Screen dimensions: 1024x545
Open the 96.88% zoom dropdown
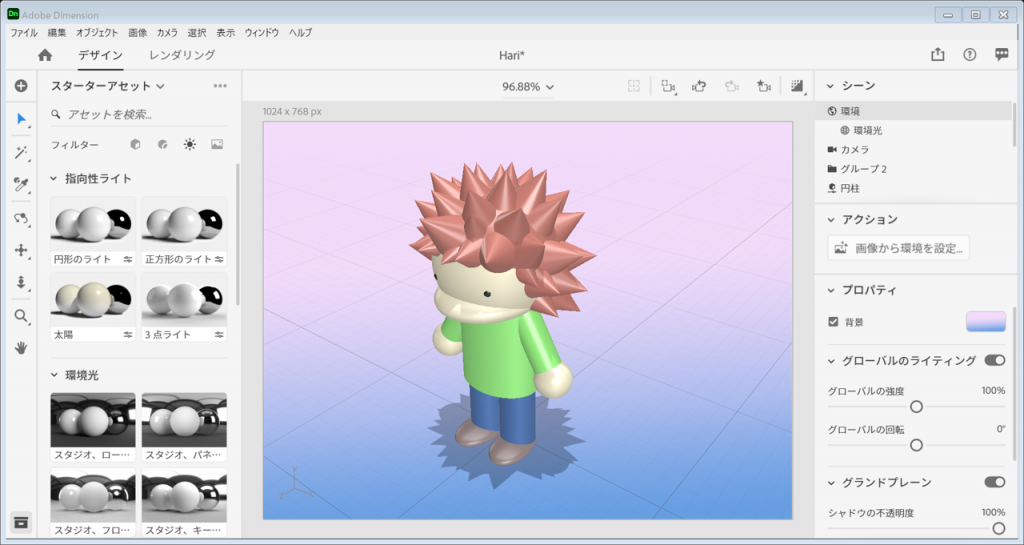pos(528,87)
